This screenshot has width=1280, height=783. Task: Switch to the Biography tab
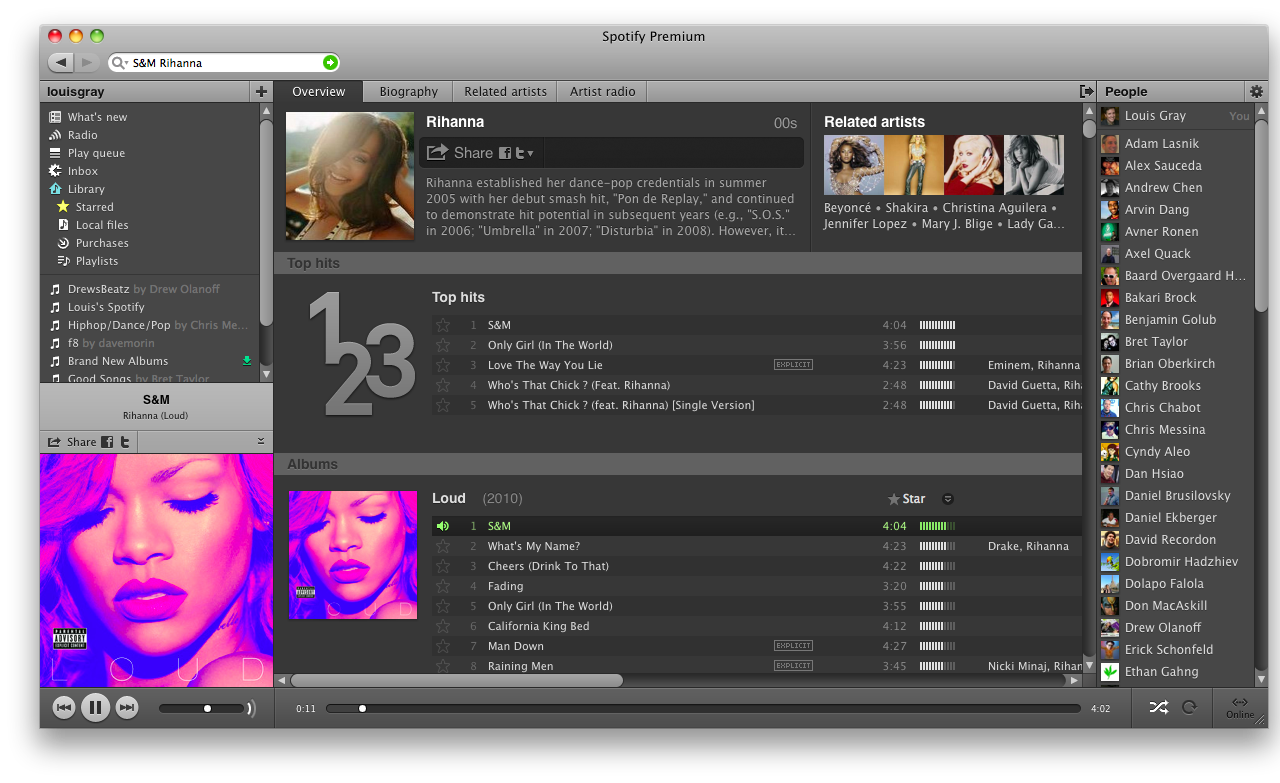point(408,92)
